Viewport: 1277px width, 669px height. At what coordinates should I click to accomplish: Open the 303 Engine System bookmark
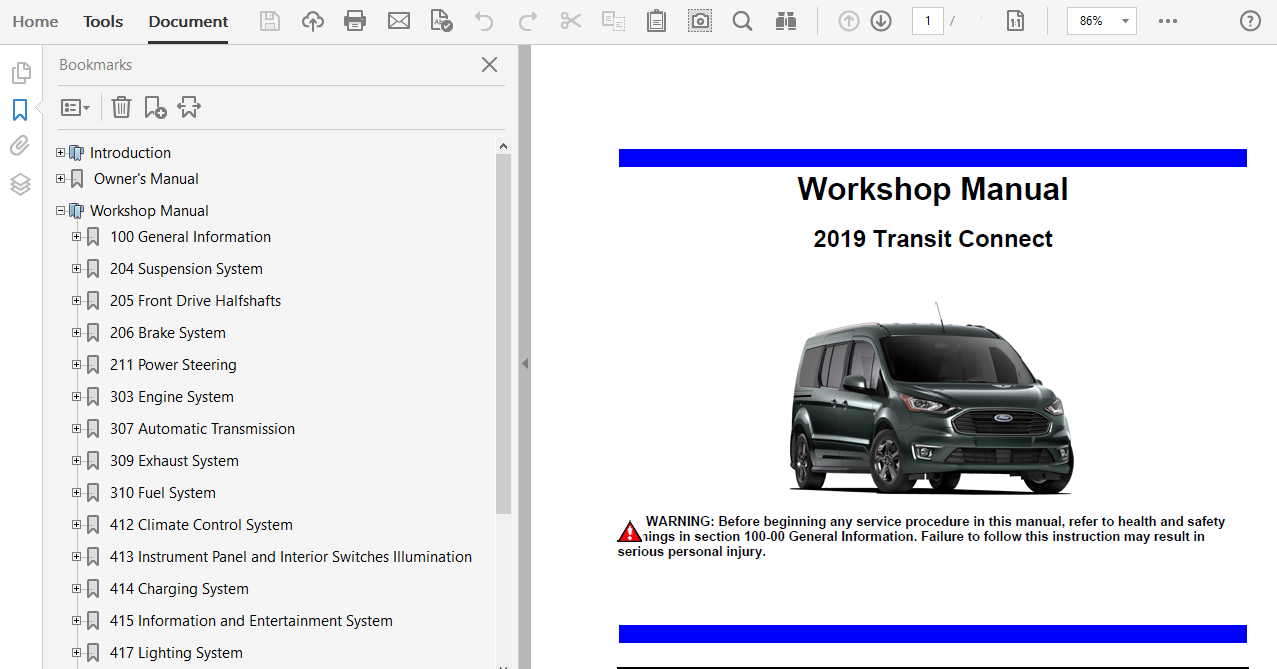pos(171,397)
